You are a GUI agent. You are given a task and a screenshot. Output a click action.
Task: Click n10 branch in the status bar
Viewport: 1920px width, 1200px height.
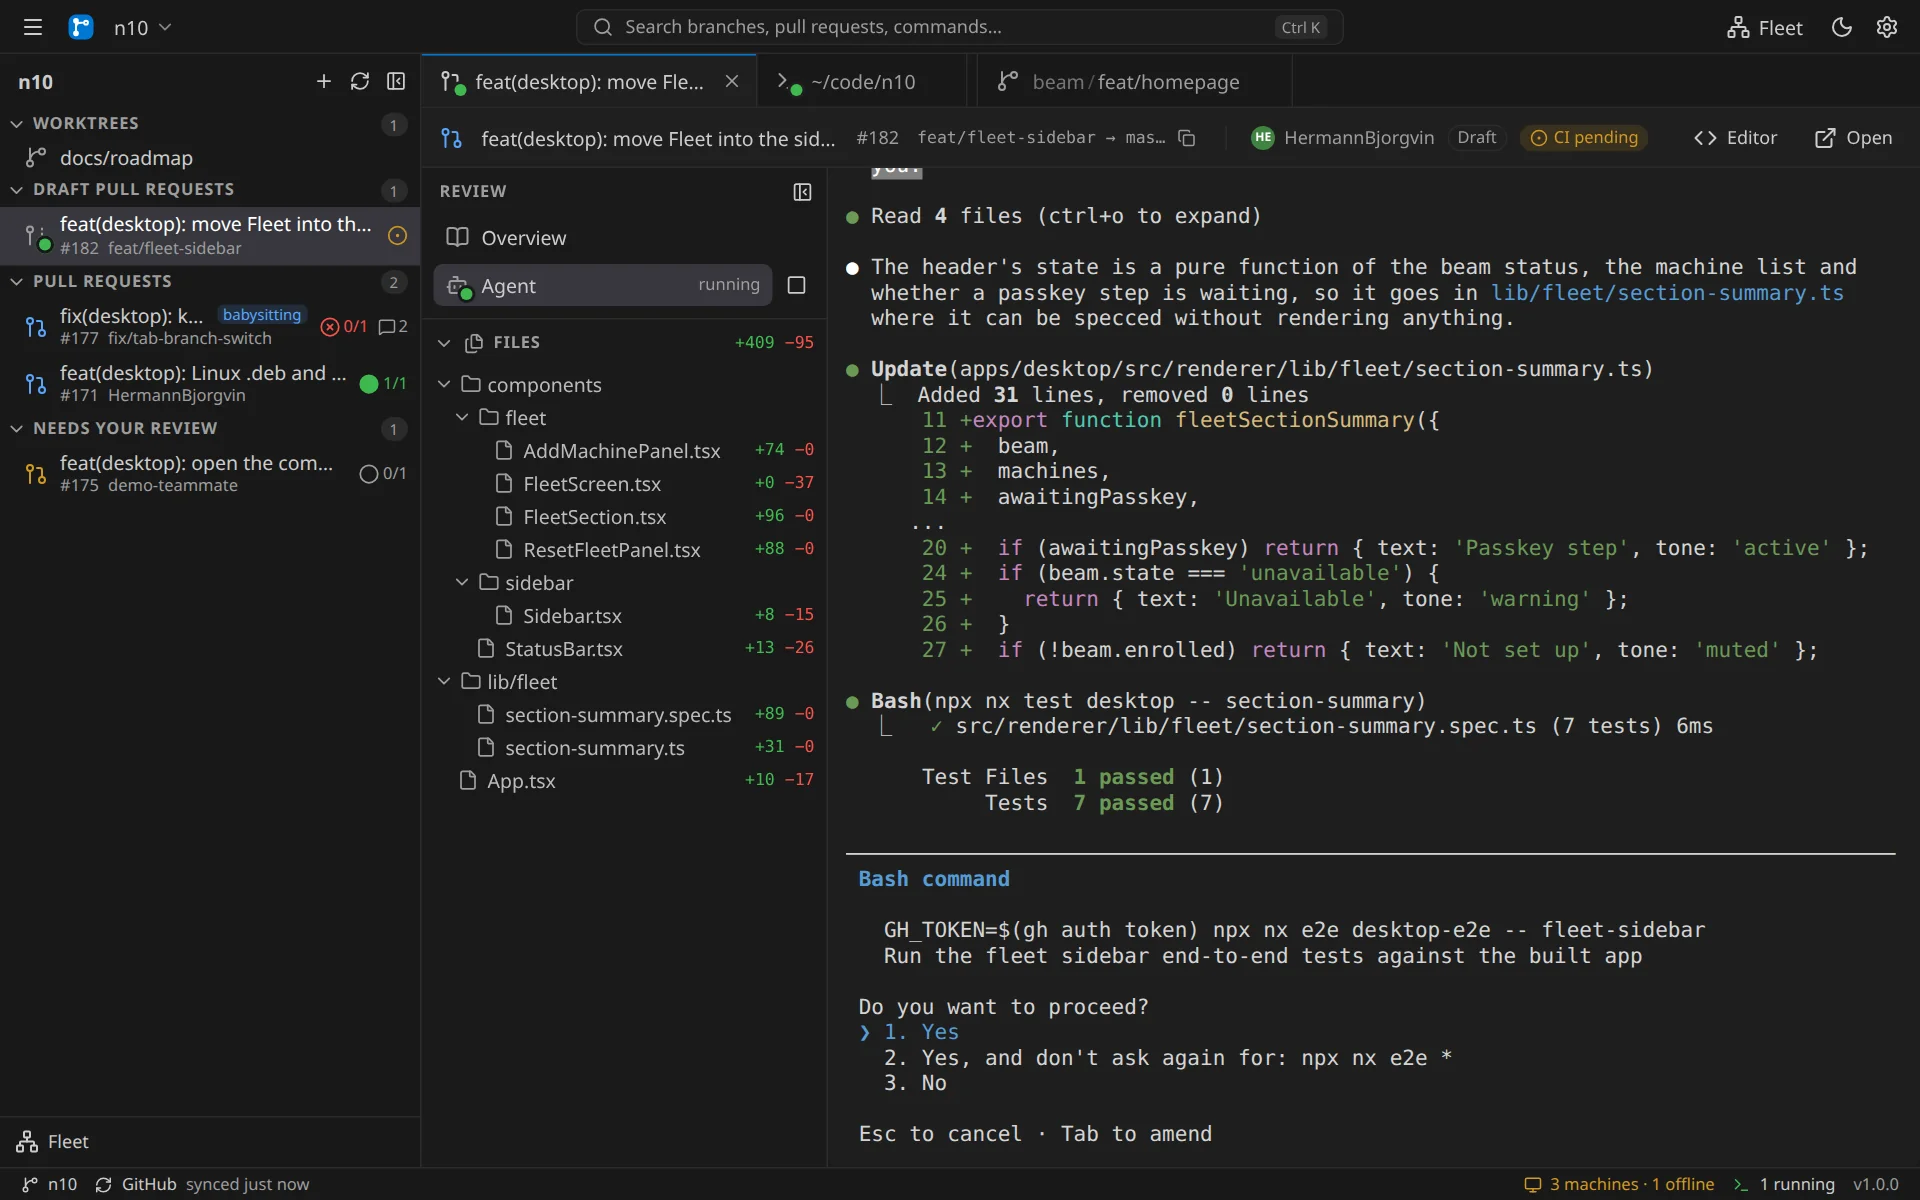50,1184
